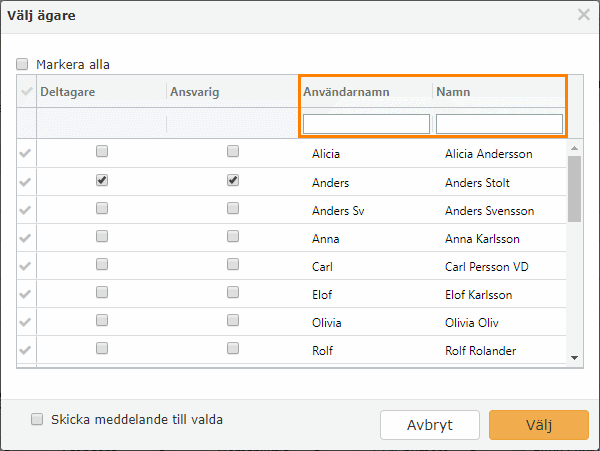Sort by the Namn column header
The image size is (600, 451).
(x=453, y=92)
